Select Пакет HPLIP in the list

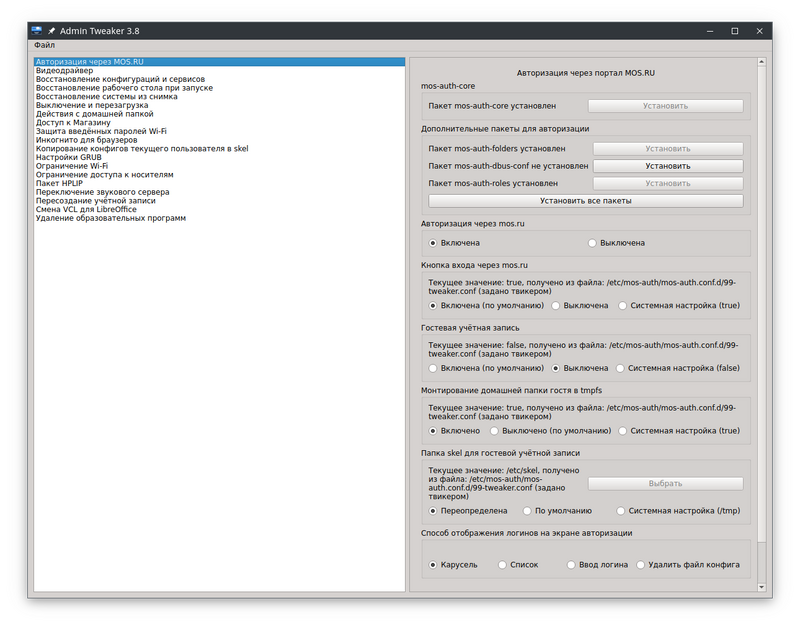[x=57, y=184]
